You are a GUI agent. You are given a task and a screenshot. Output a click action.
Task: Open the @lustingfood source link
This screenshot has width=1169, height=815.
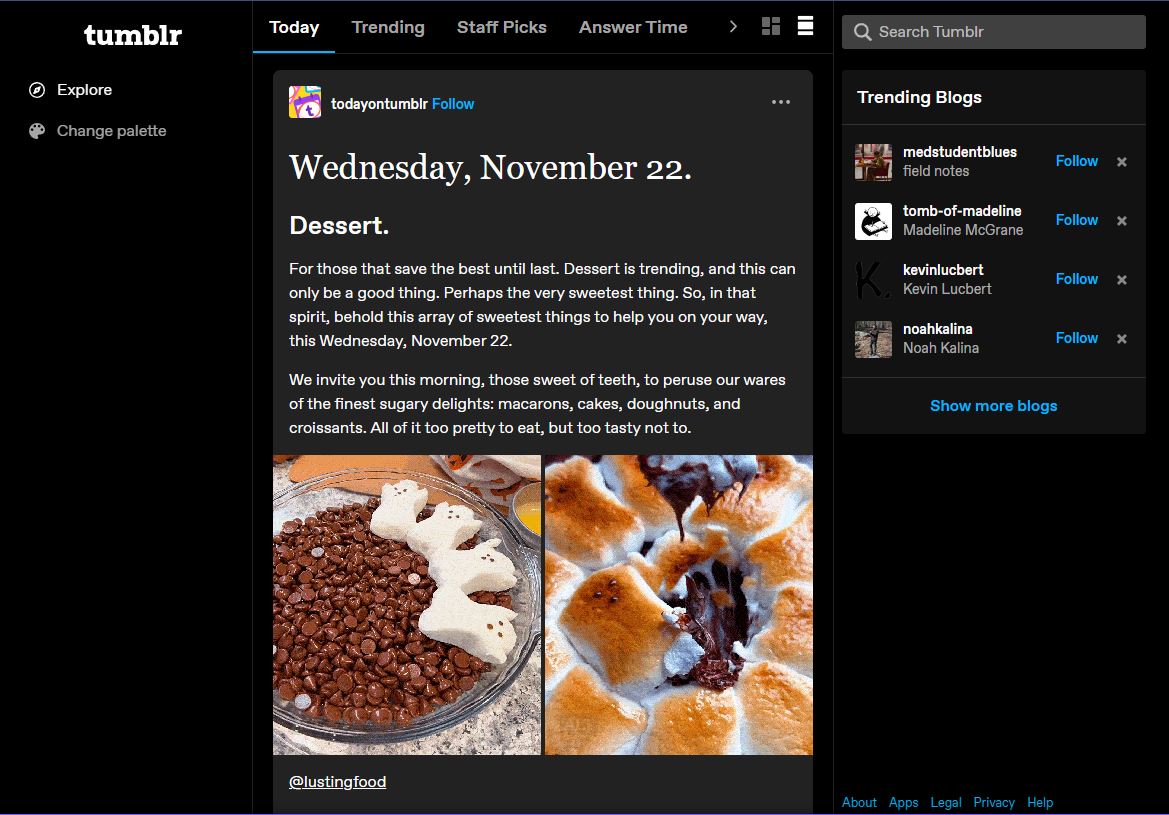[337, 781]
